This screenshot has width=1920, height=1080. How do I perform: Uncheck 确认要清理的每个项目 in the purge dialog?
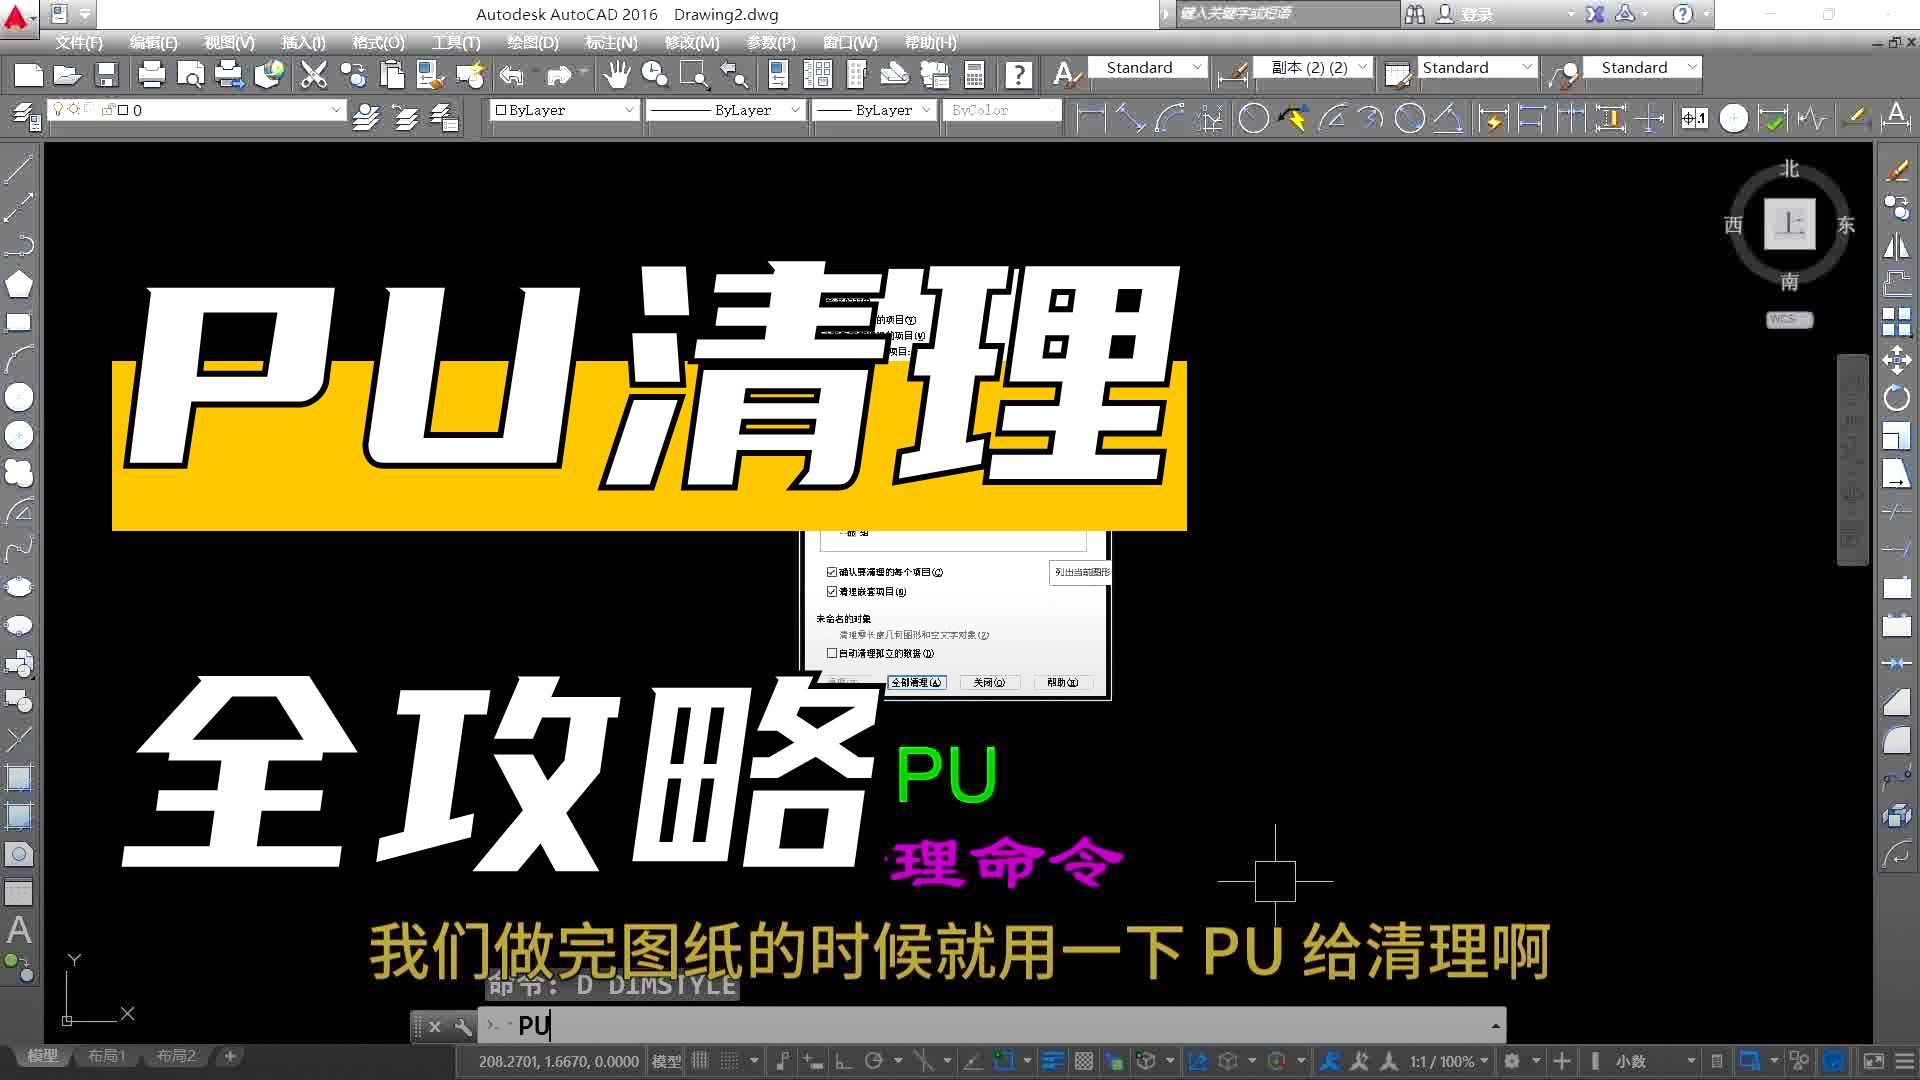pos(833,571)
